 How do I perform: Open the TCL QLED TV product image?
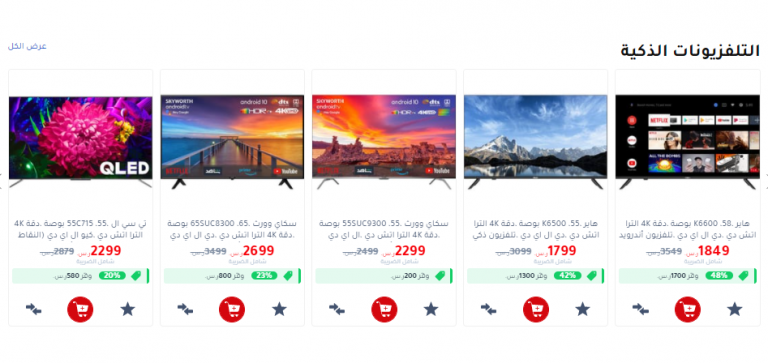[80, 142]
